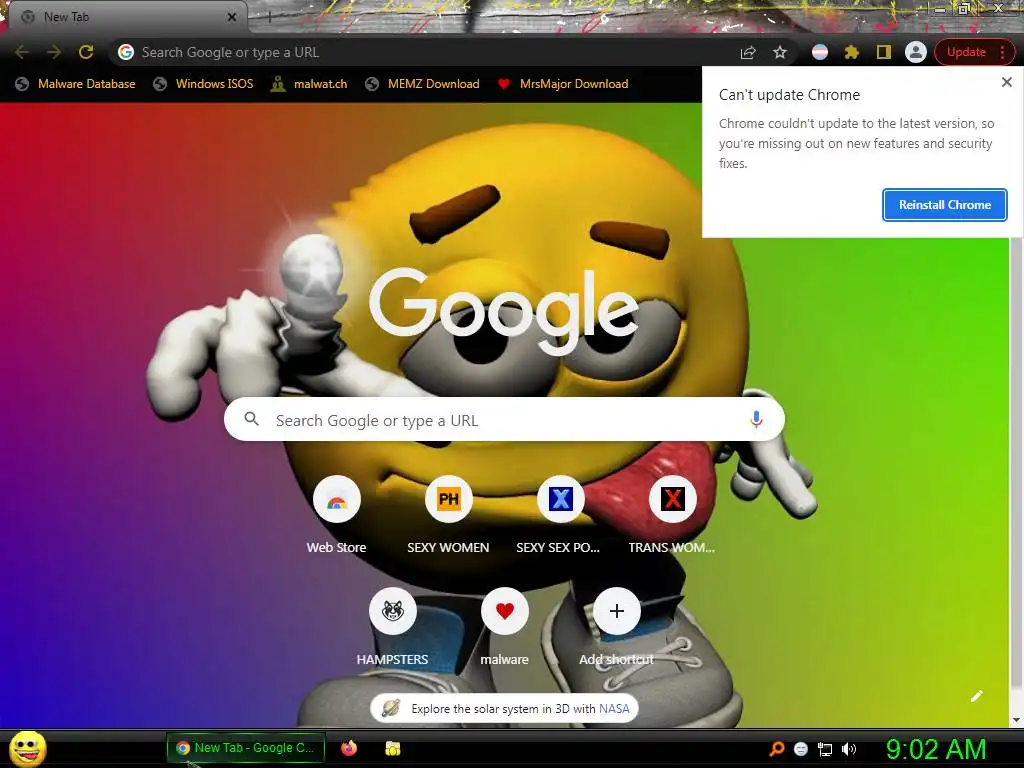Open Chrome three-dot menu
Viewport: 1024px width, 768px height.
1002,52
